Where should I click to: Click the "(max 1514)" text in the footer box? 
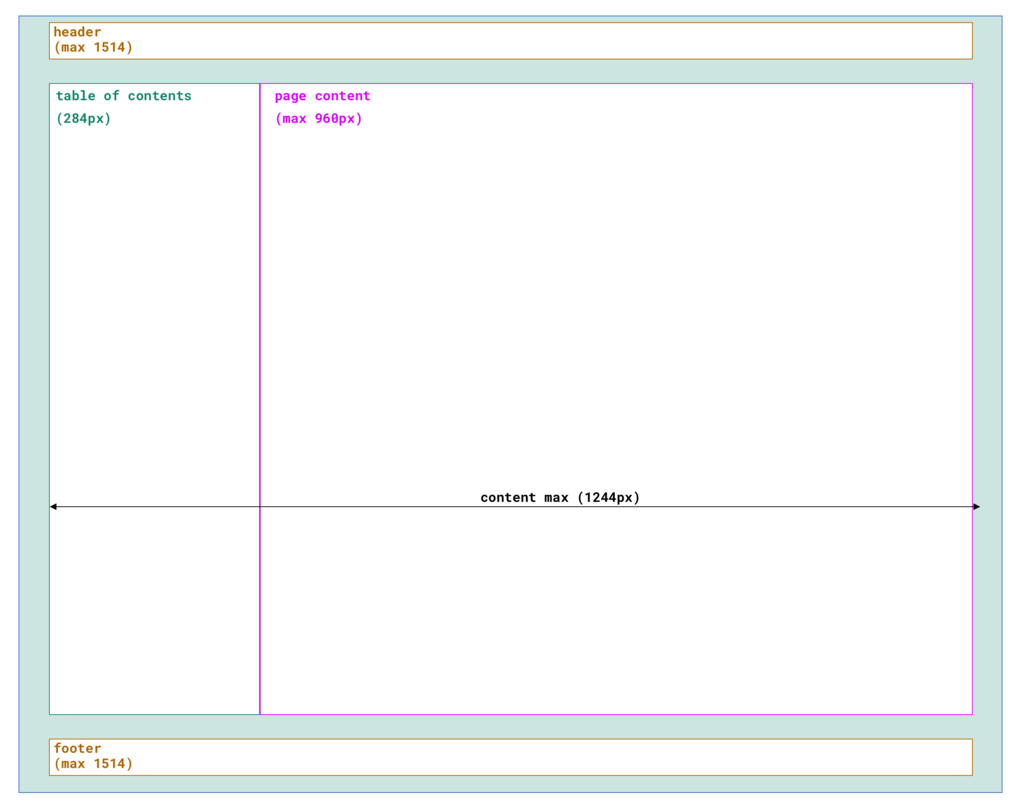93,764
